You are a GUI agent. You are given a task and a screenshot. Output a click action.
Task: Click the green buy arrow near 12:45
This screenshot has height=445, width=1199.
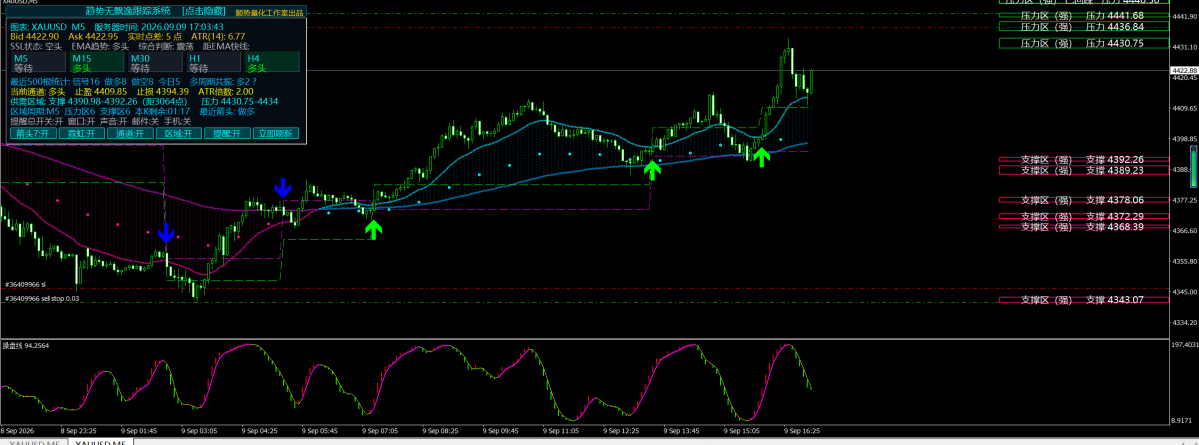[651, 170]
